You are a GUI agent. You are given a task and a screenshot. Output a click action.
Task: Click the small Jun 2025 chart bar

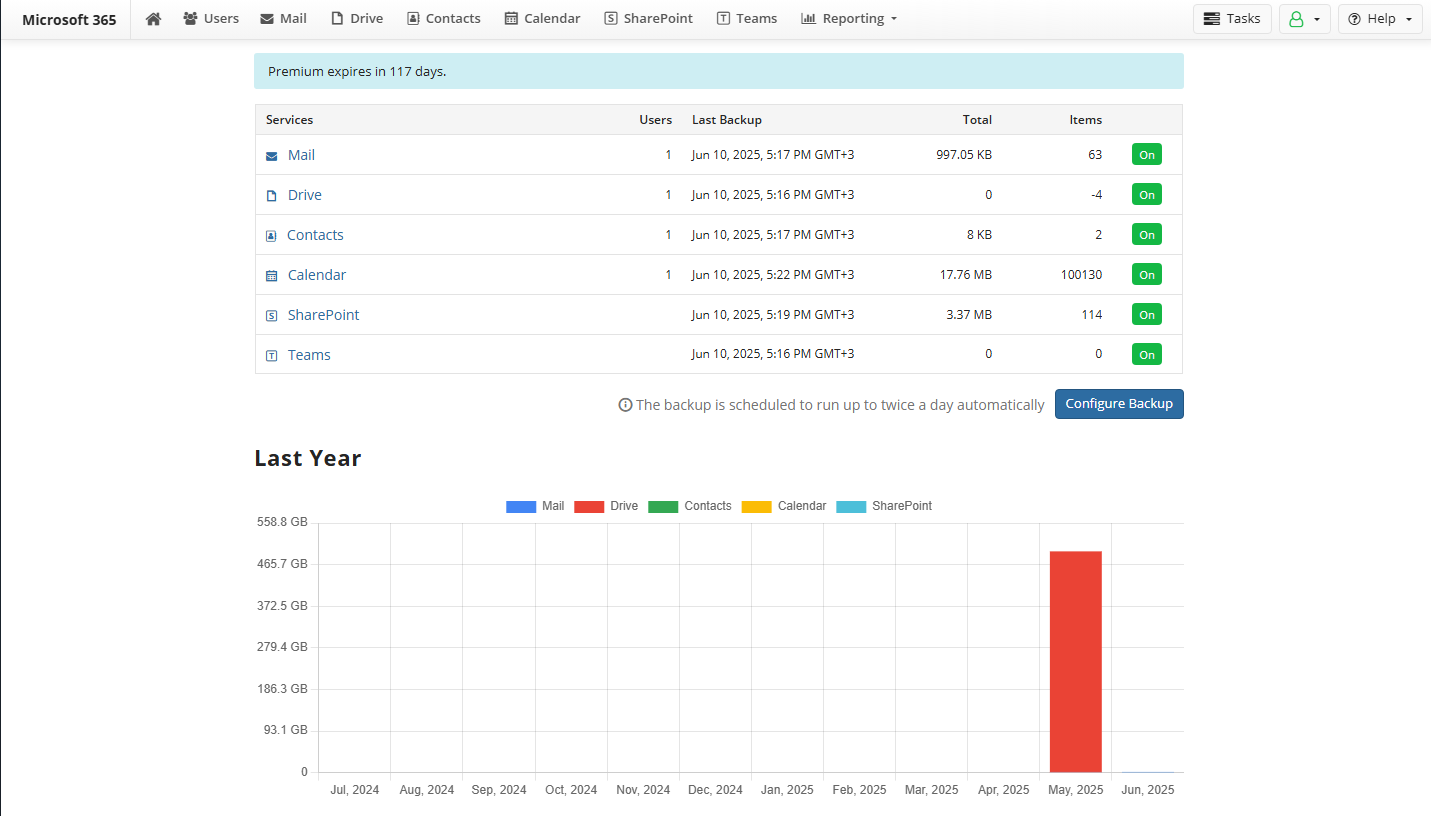(1147, 771)
